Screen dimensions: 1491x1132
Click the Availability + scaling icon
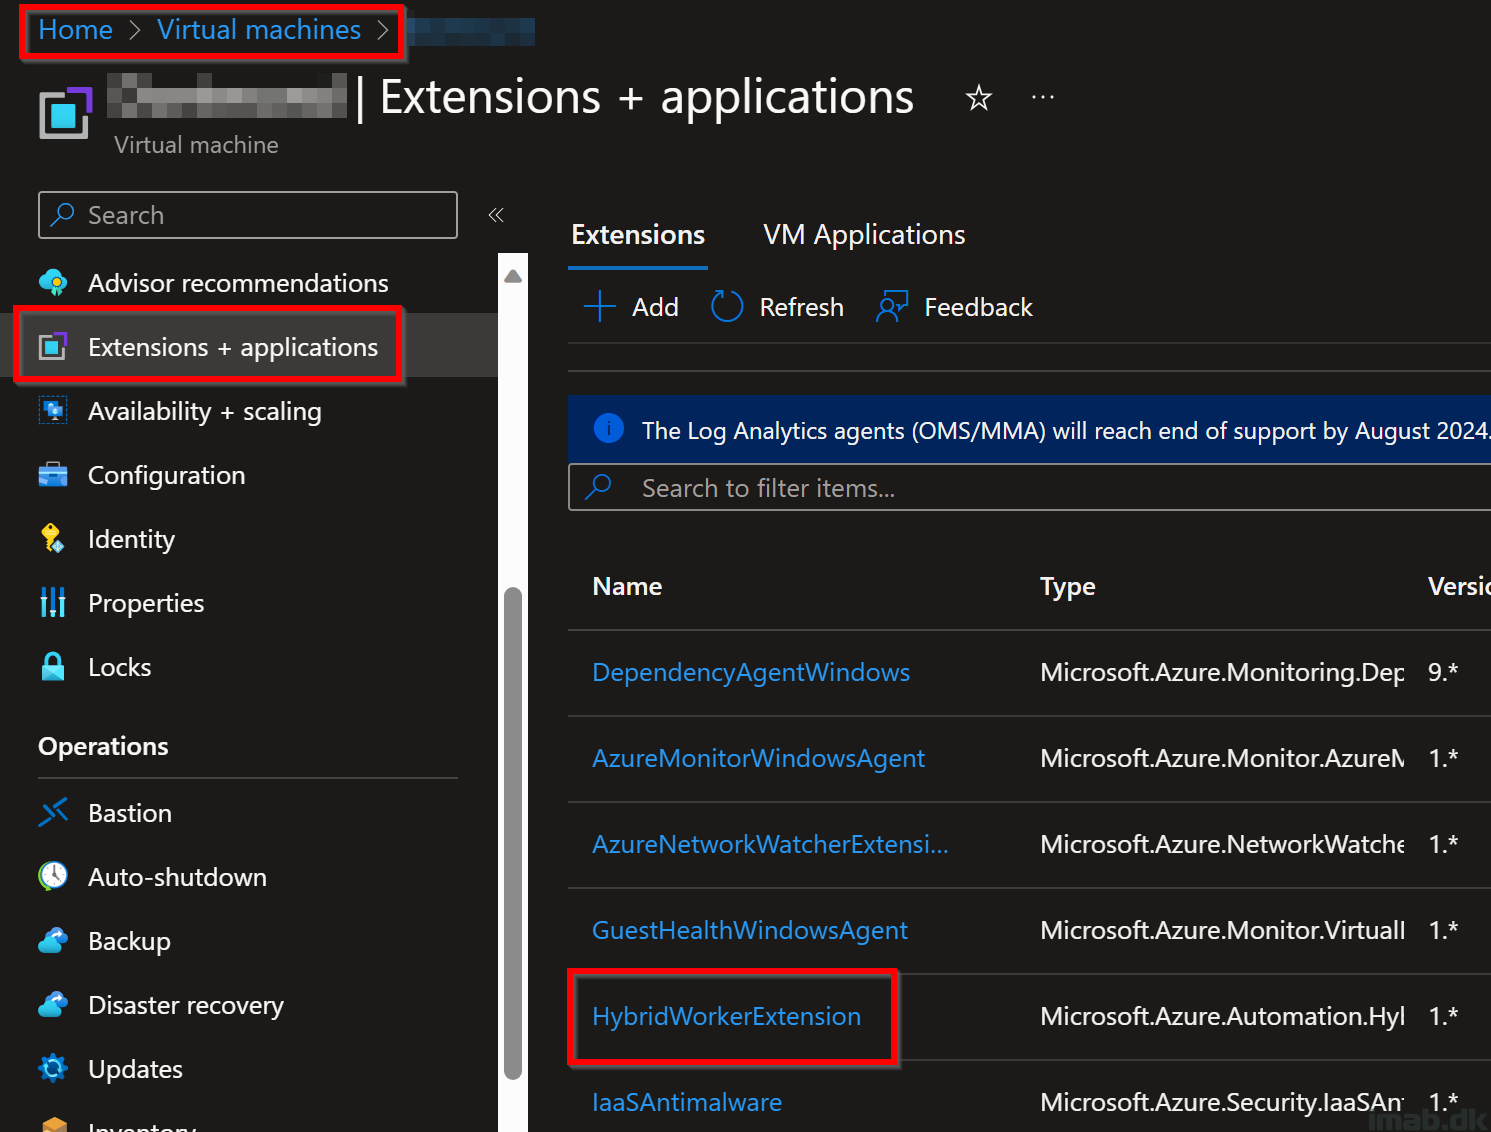click(x=53, y=411)
